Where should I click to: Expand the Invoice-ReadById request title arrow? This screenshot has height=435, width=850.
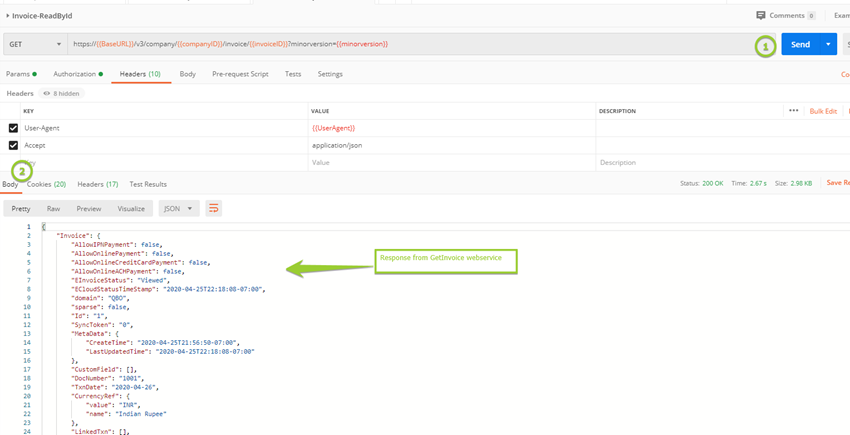tap(8, 16)
